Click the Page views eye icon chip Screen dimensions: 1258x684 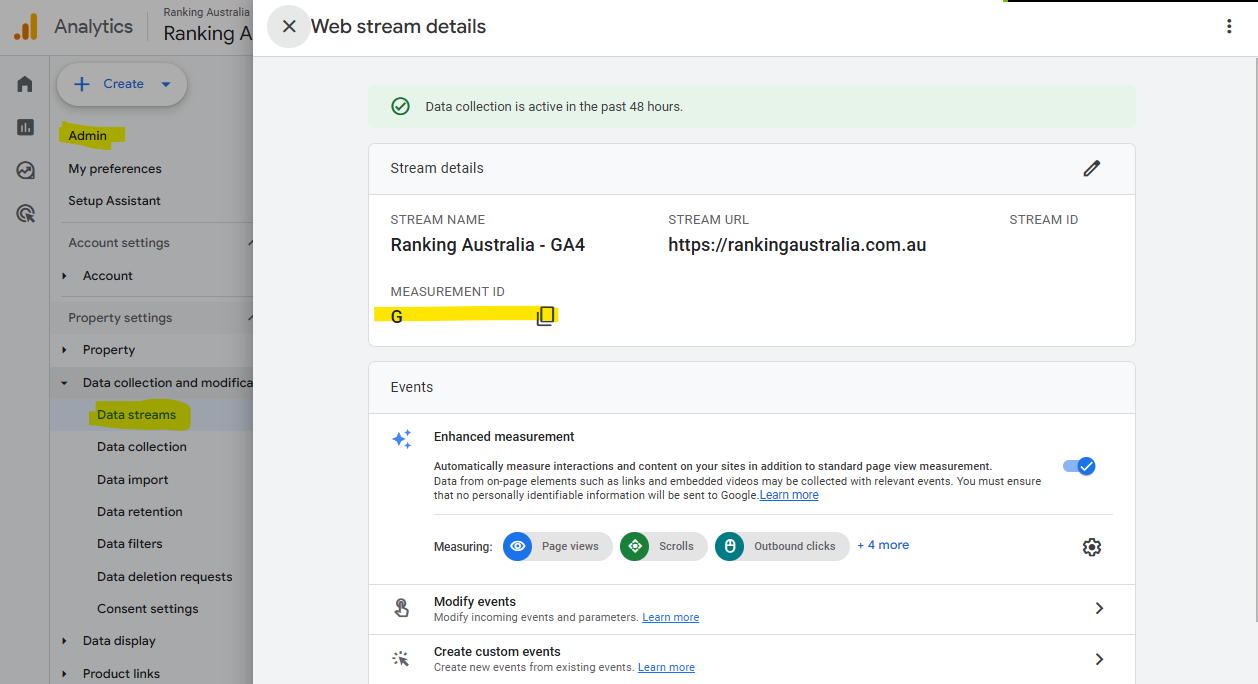point(517,546)
